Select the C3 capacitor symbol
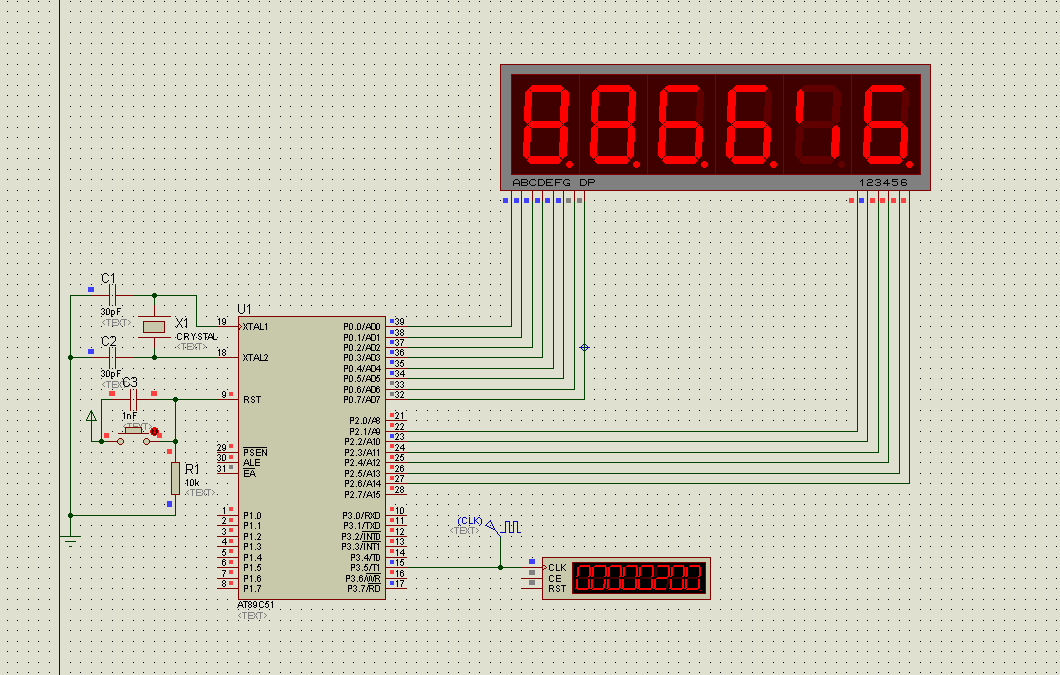 (133, 400)
